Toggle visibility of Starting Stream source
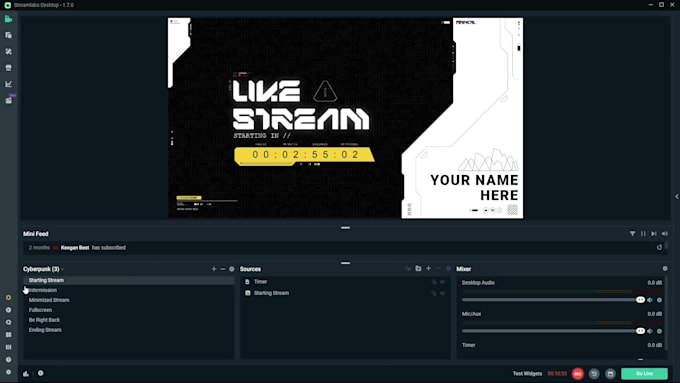 click(443, 293)
